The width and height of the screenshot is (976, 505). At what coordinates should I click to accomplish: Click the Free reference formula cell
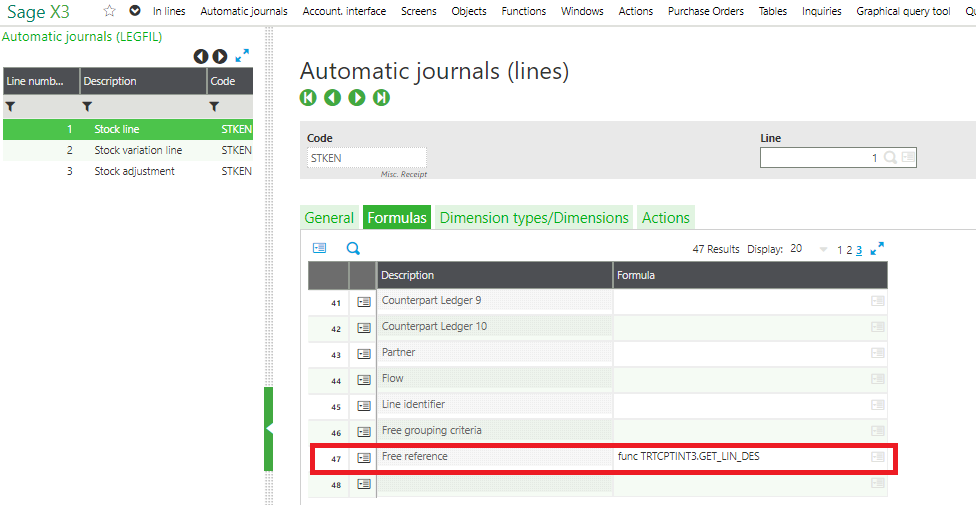pos(750,456)
